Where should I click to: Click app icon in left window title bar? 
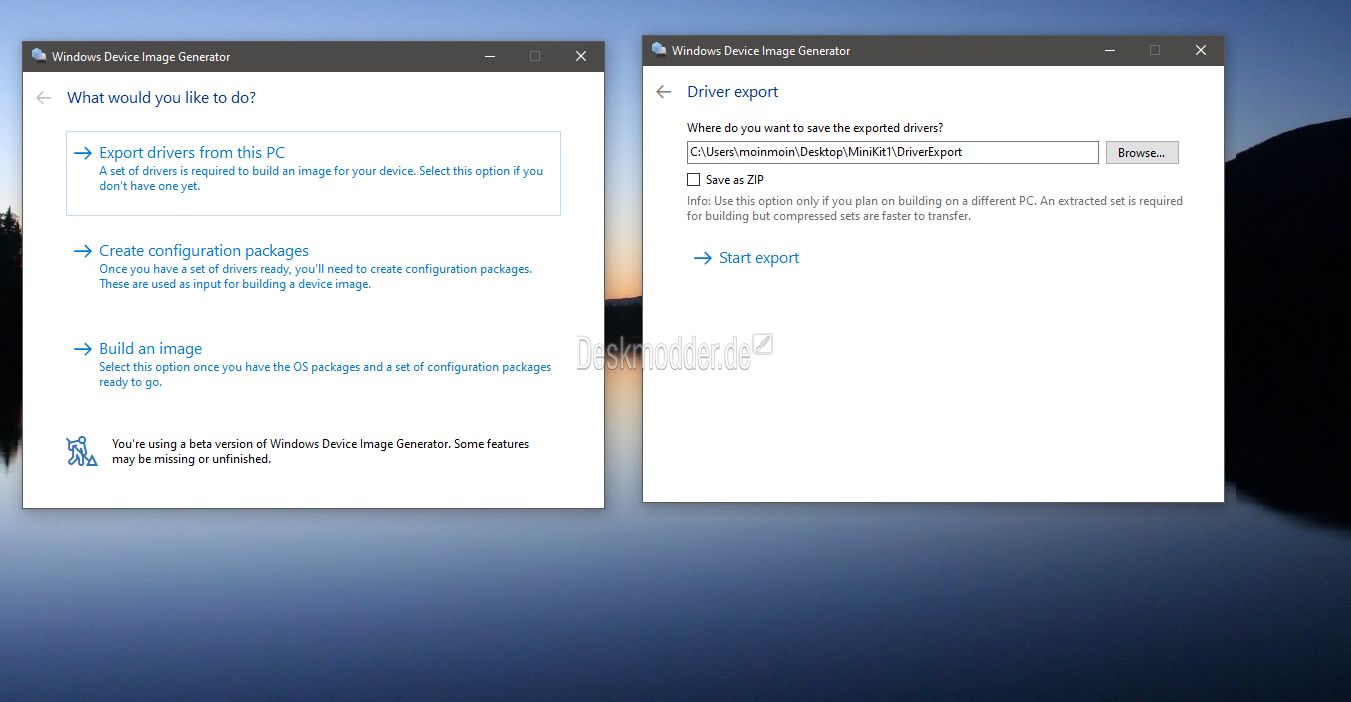(x=39, y=56)
